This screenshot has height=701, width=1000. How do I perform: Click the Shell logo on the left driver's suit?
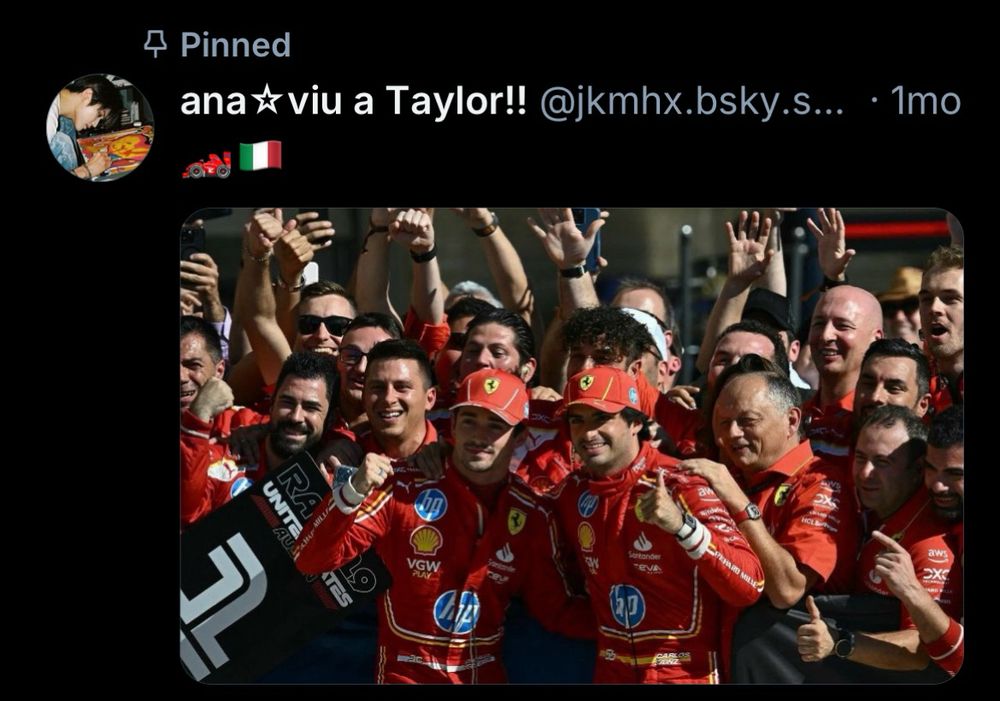tap(426, 540)
